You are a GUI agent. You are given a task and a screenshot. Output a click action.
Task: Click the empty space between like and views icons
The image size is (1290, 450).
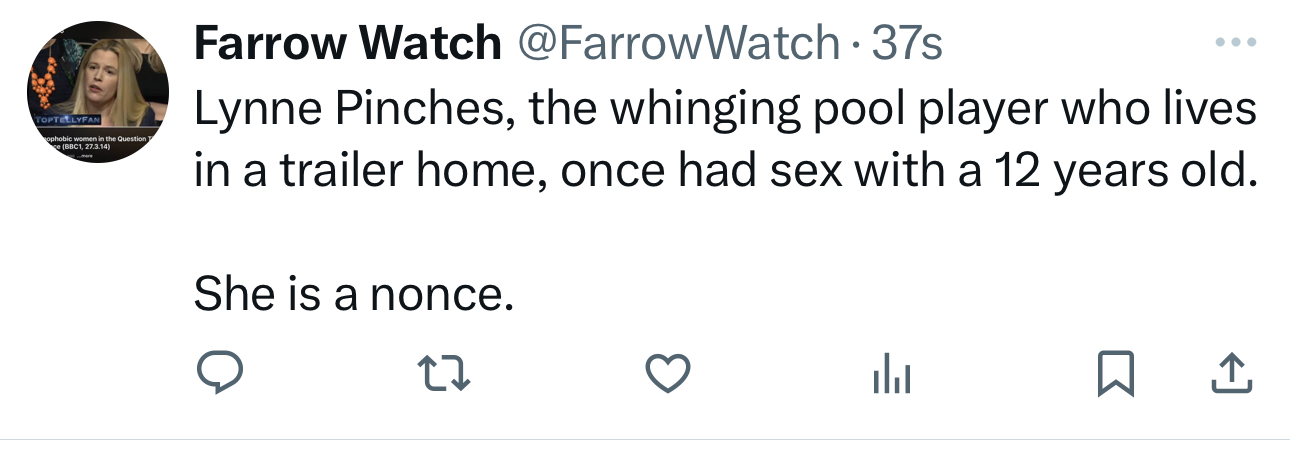click(x=778, y=375)
